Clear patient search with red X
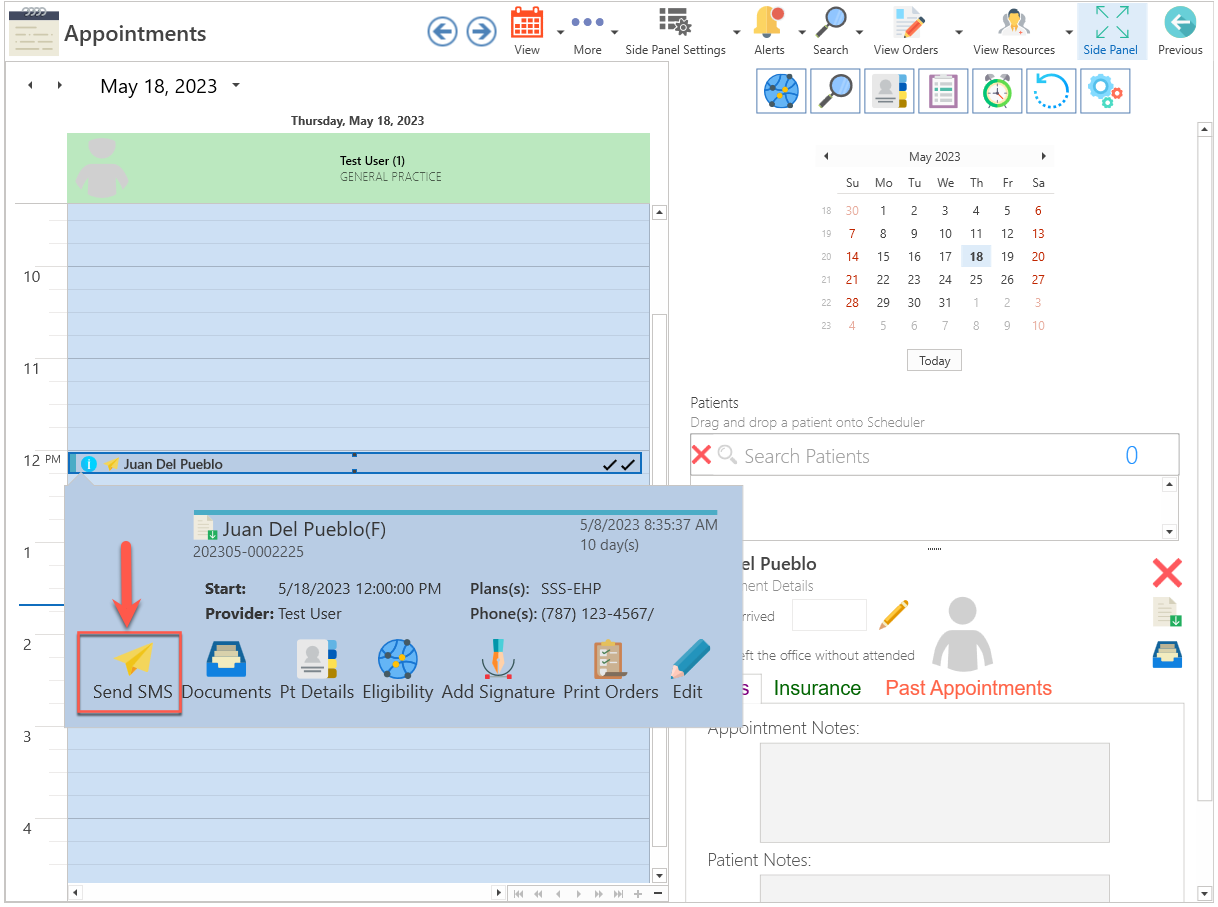 pos(702,455)
